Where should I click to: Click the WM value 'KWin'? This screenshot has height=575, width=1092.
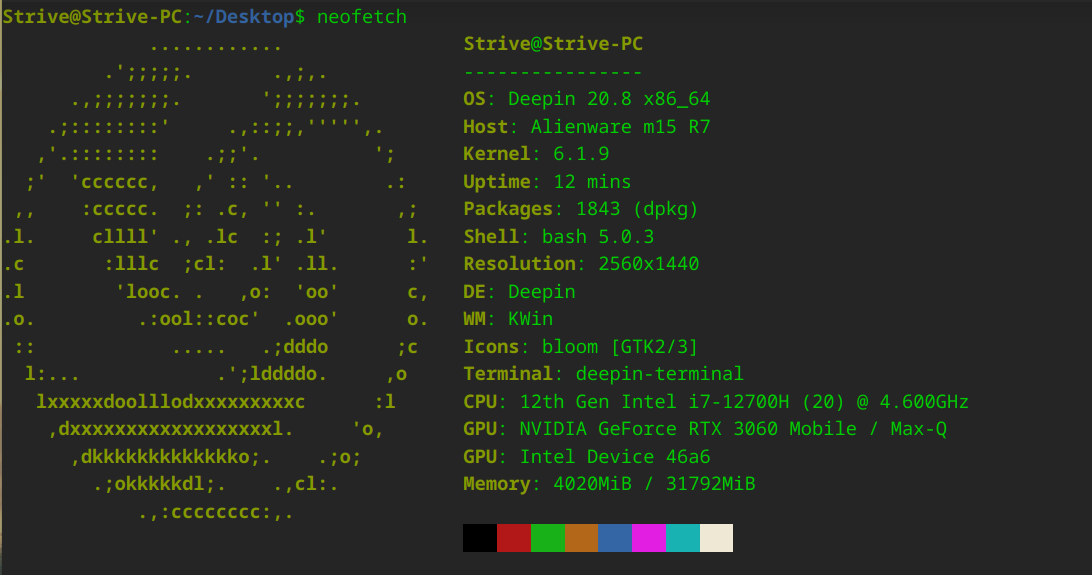click(x=530, y=319)
